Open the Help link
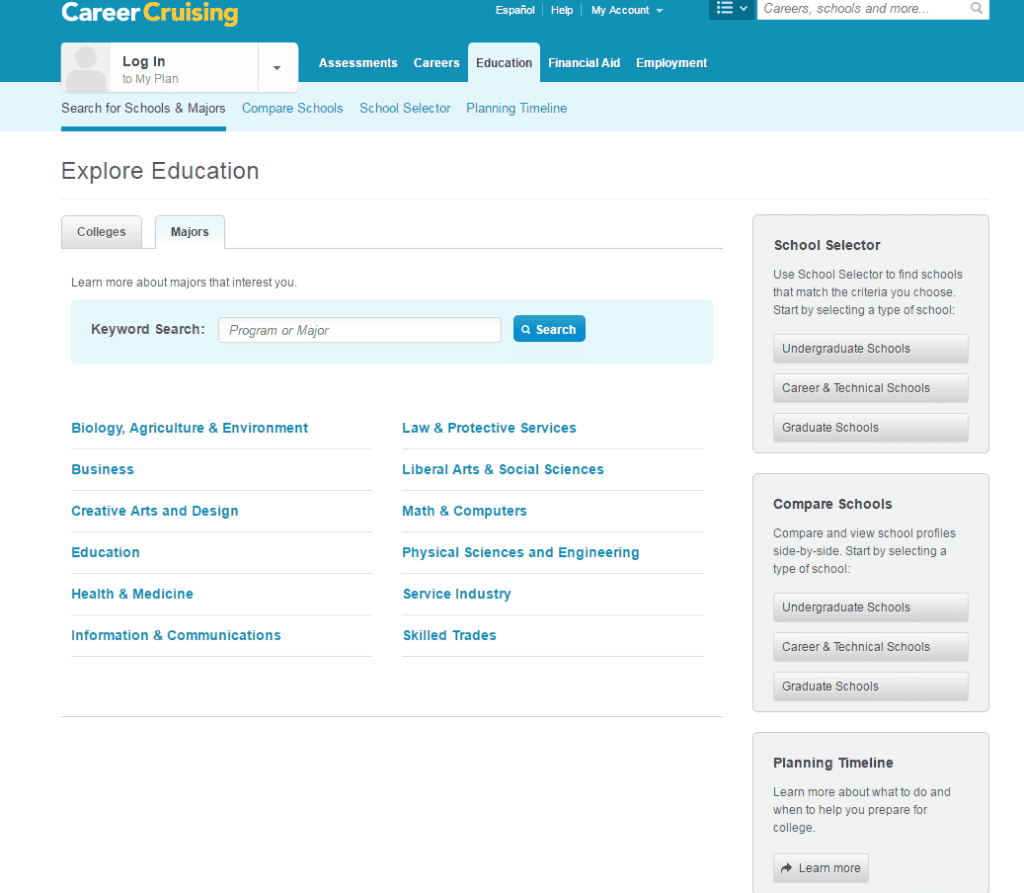The image size is (1024, 893). 562,10
